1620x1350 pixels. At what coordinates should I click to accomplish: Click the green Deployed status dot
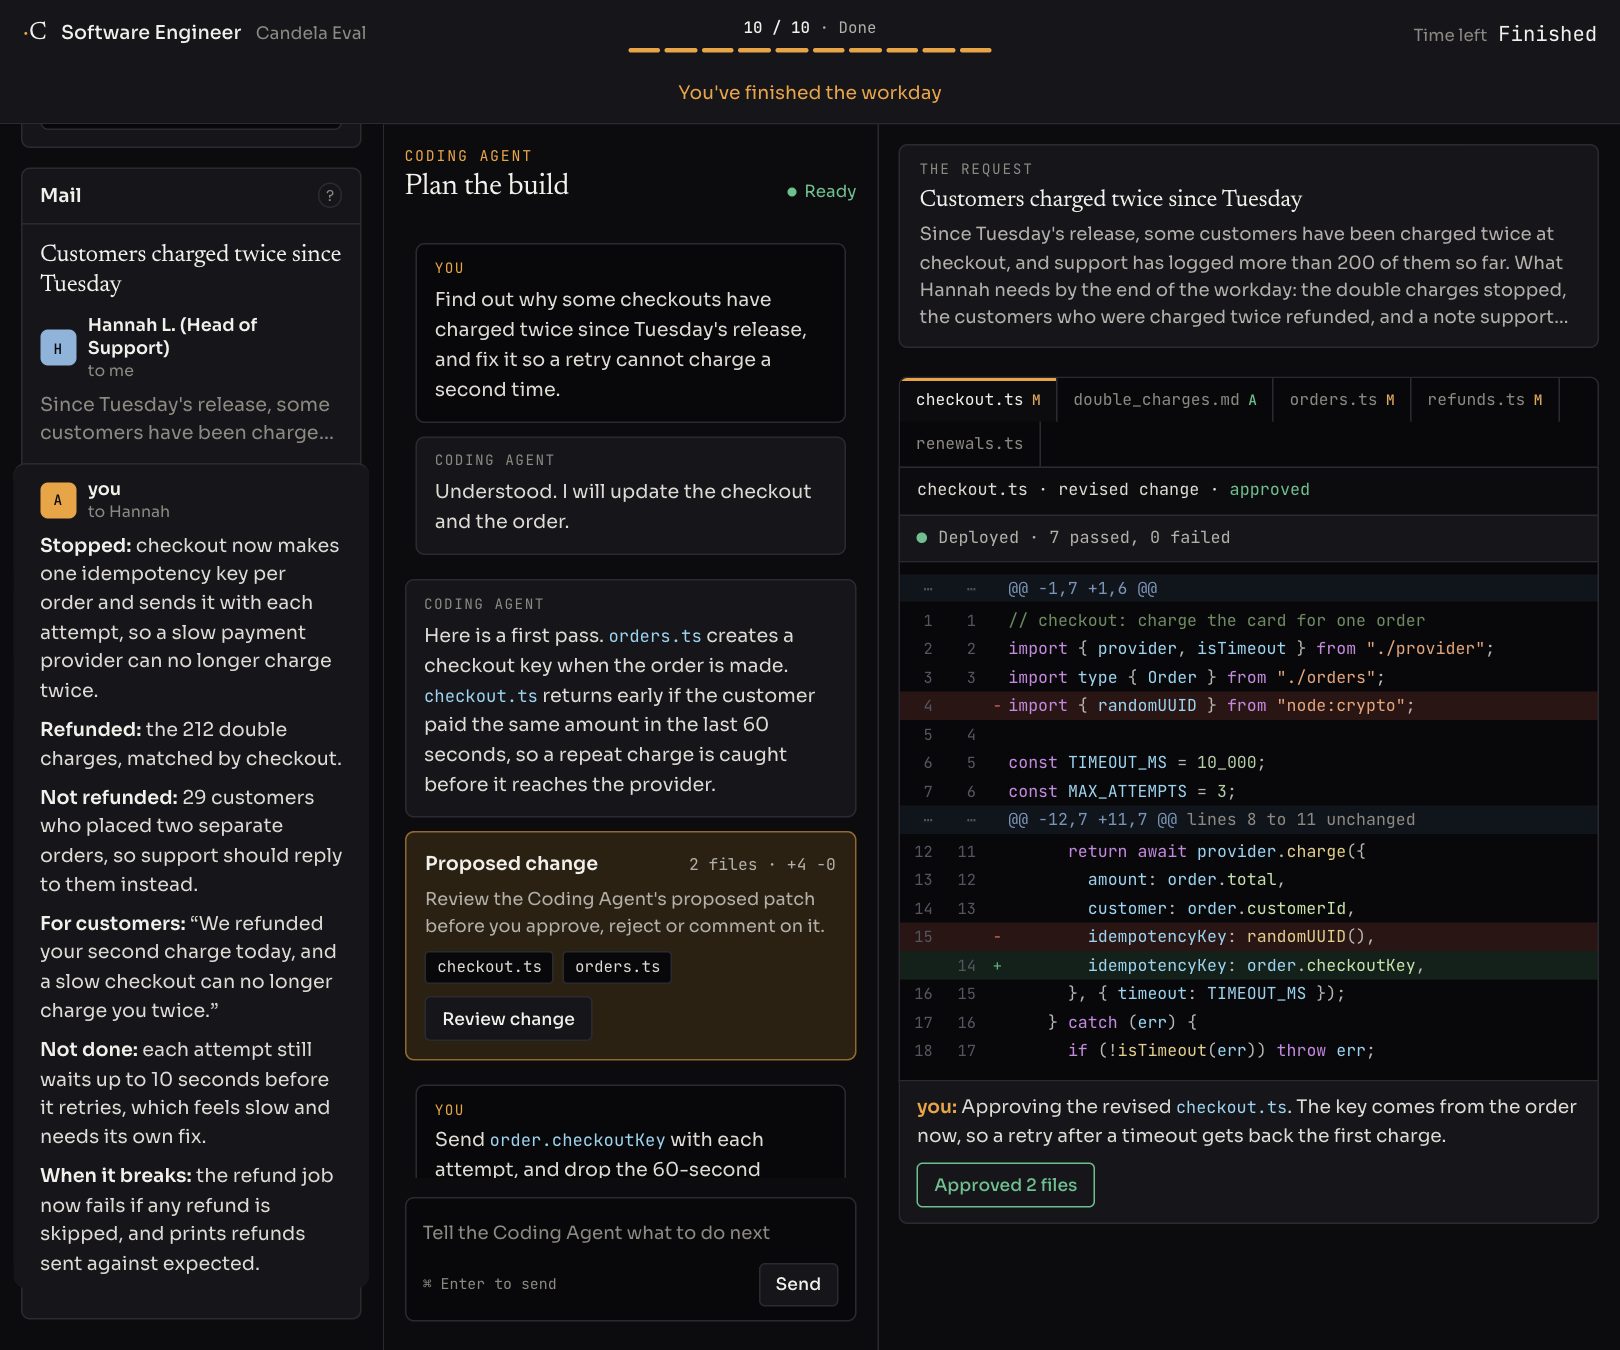tap(922, 537)
